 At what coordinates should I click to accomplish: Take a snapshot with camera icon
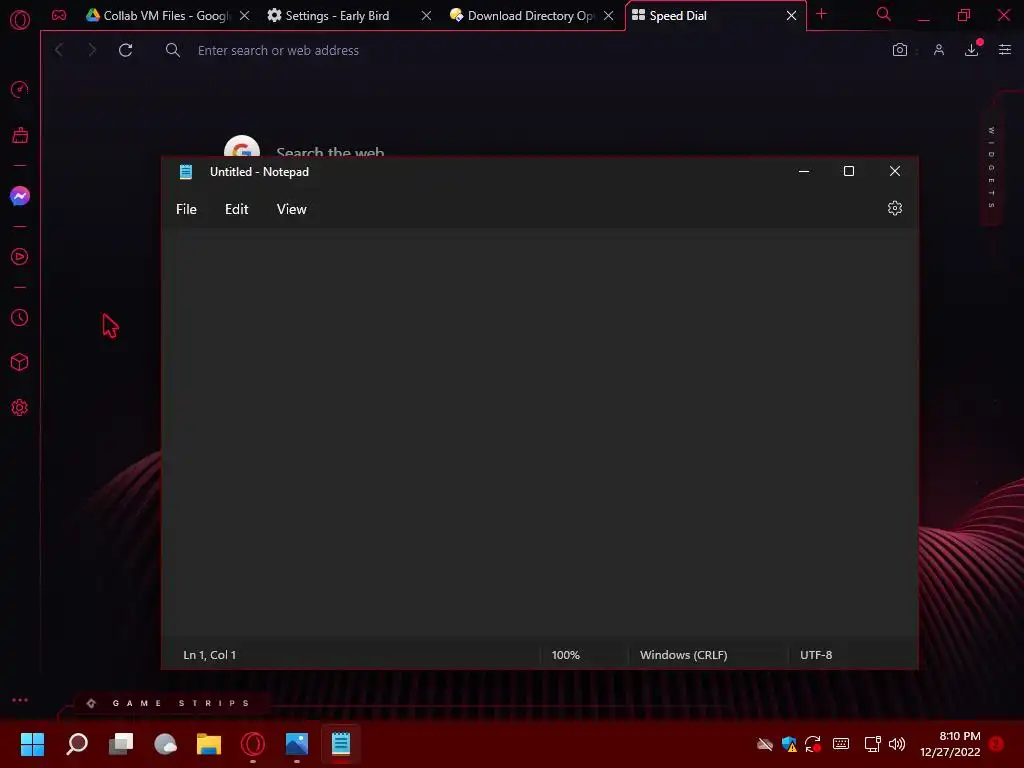tap(900, 50)
